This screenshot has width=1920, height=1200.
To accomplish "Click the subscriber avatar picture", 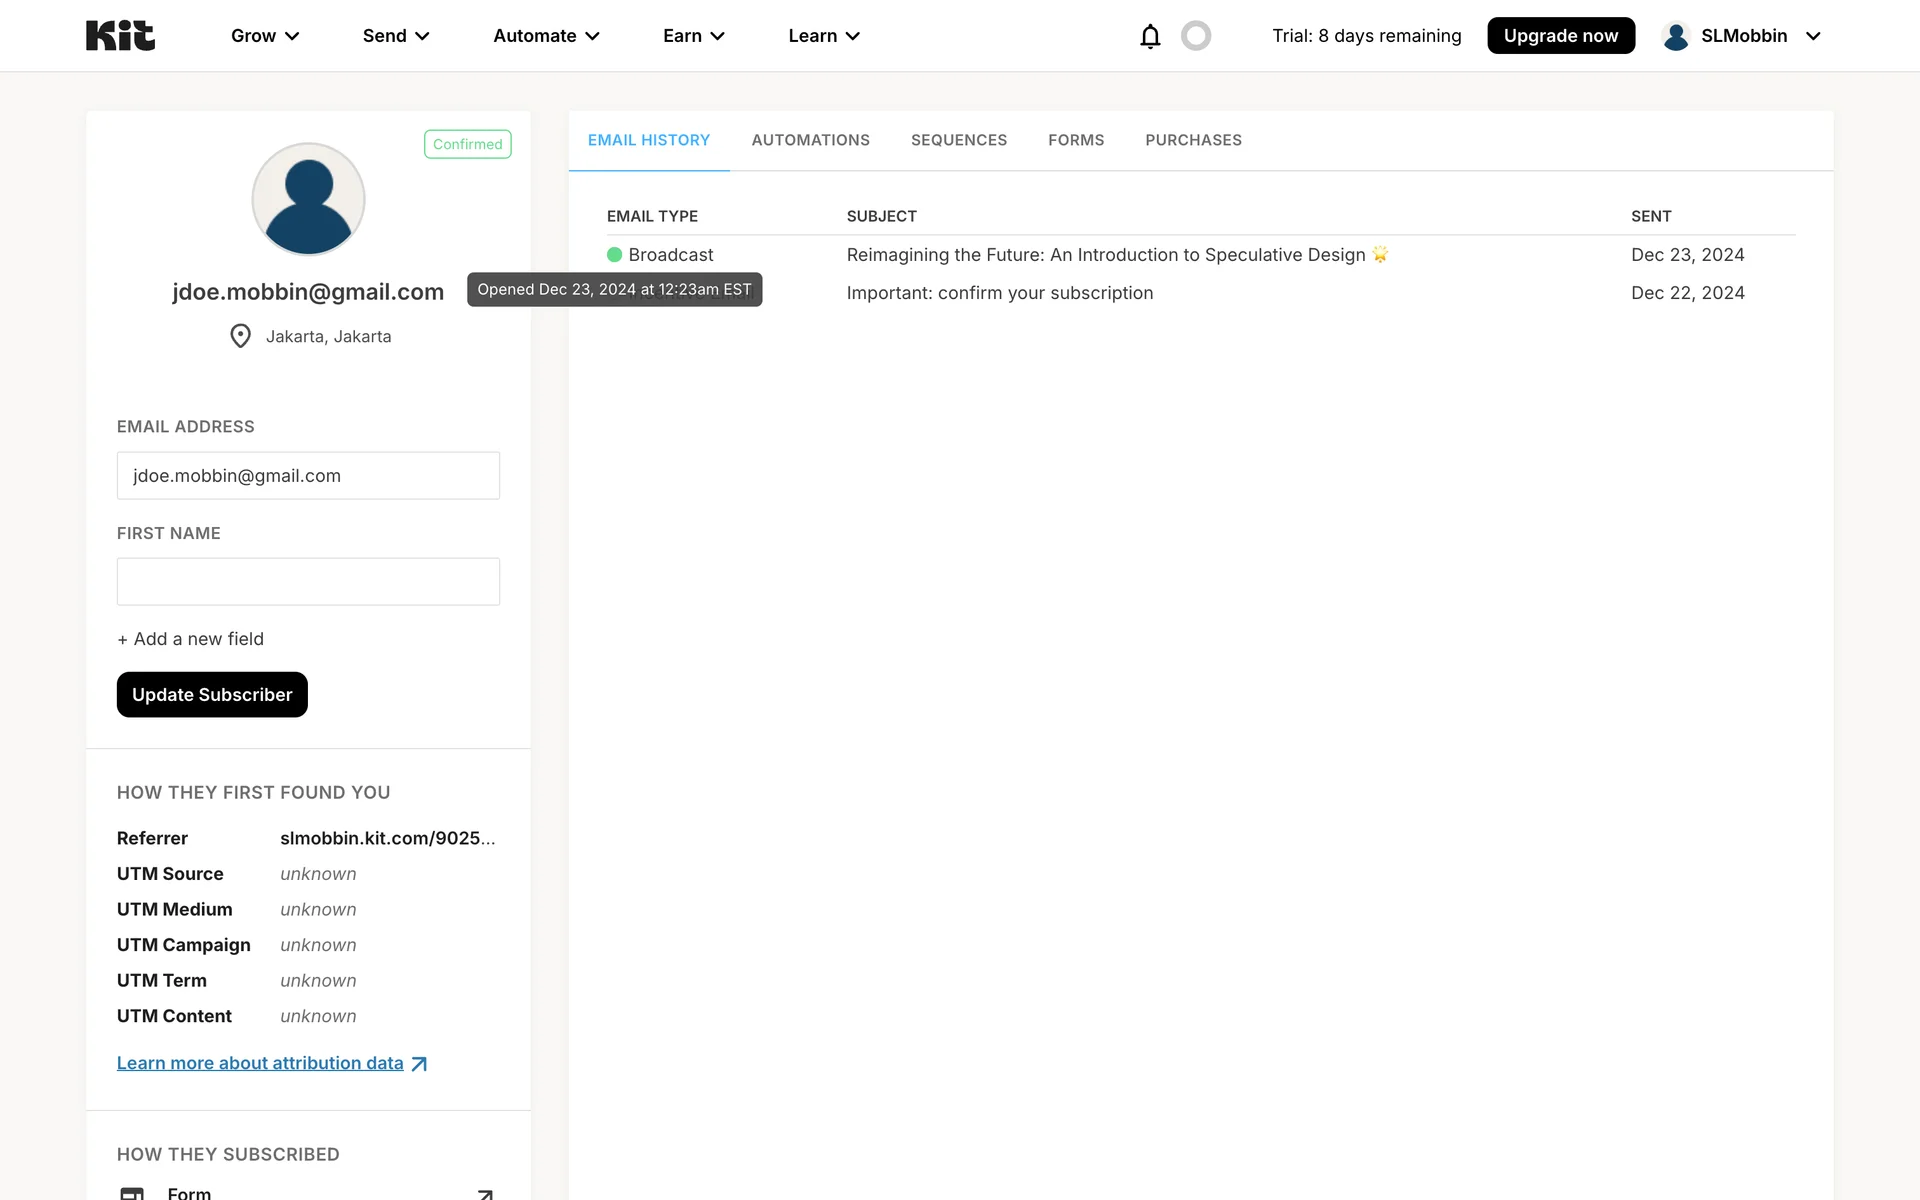I will click(x=308, y=199).
